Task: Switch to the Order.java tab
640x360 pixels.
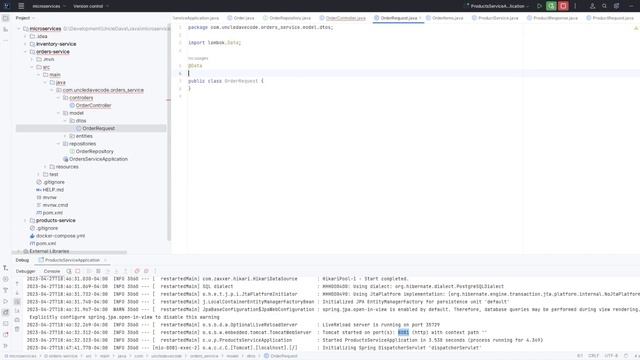Action: (x=241, y=18)
